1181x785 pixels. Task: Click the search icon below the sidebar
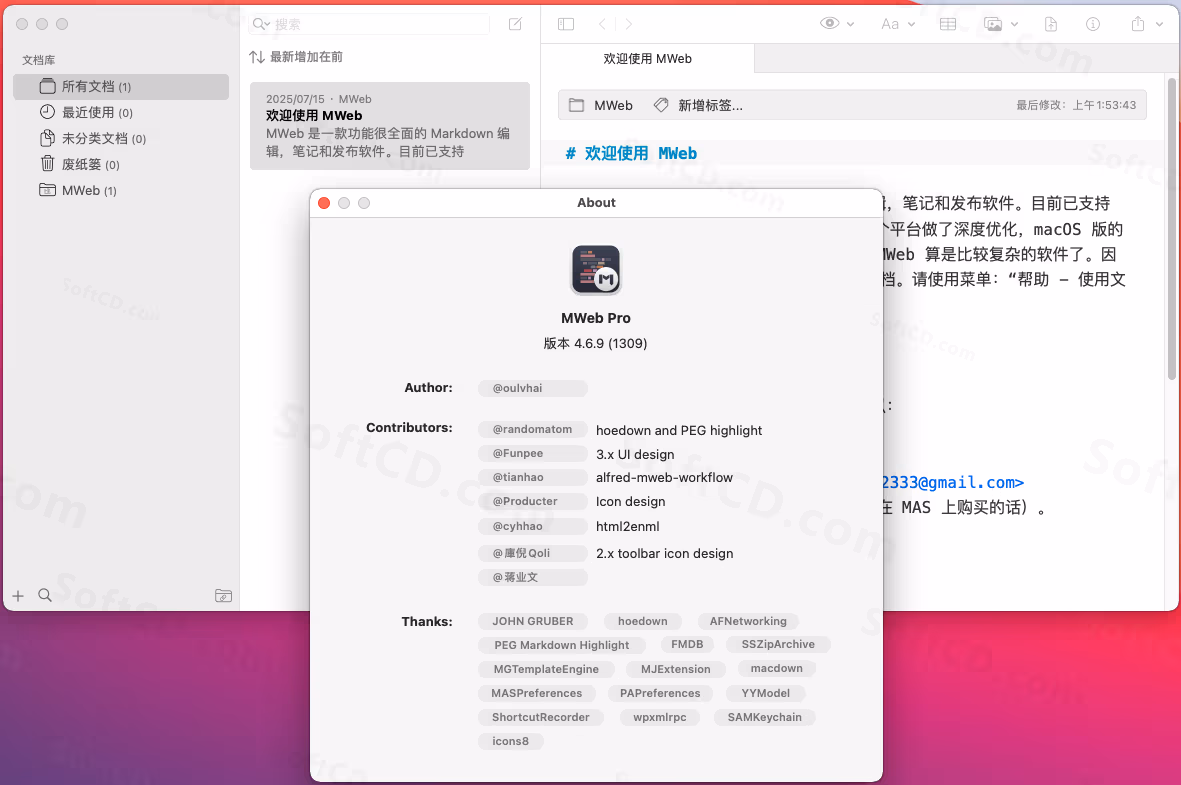click(45, 595)
